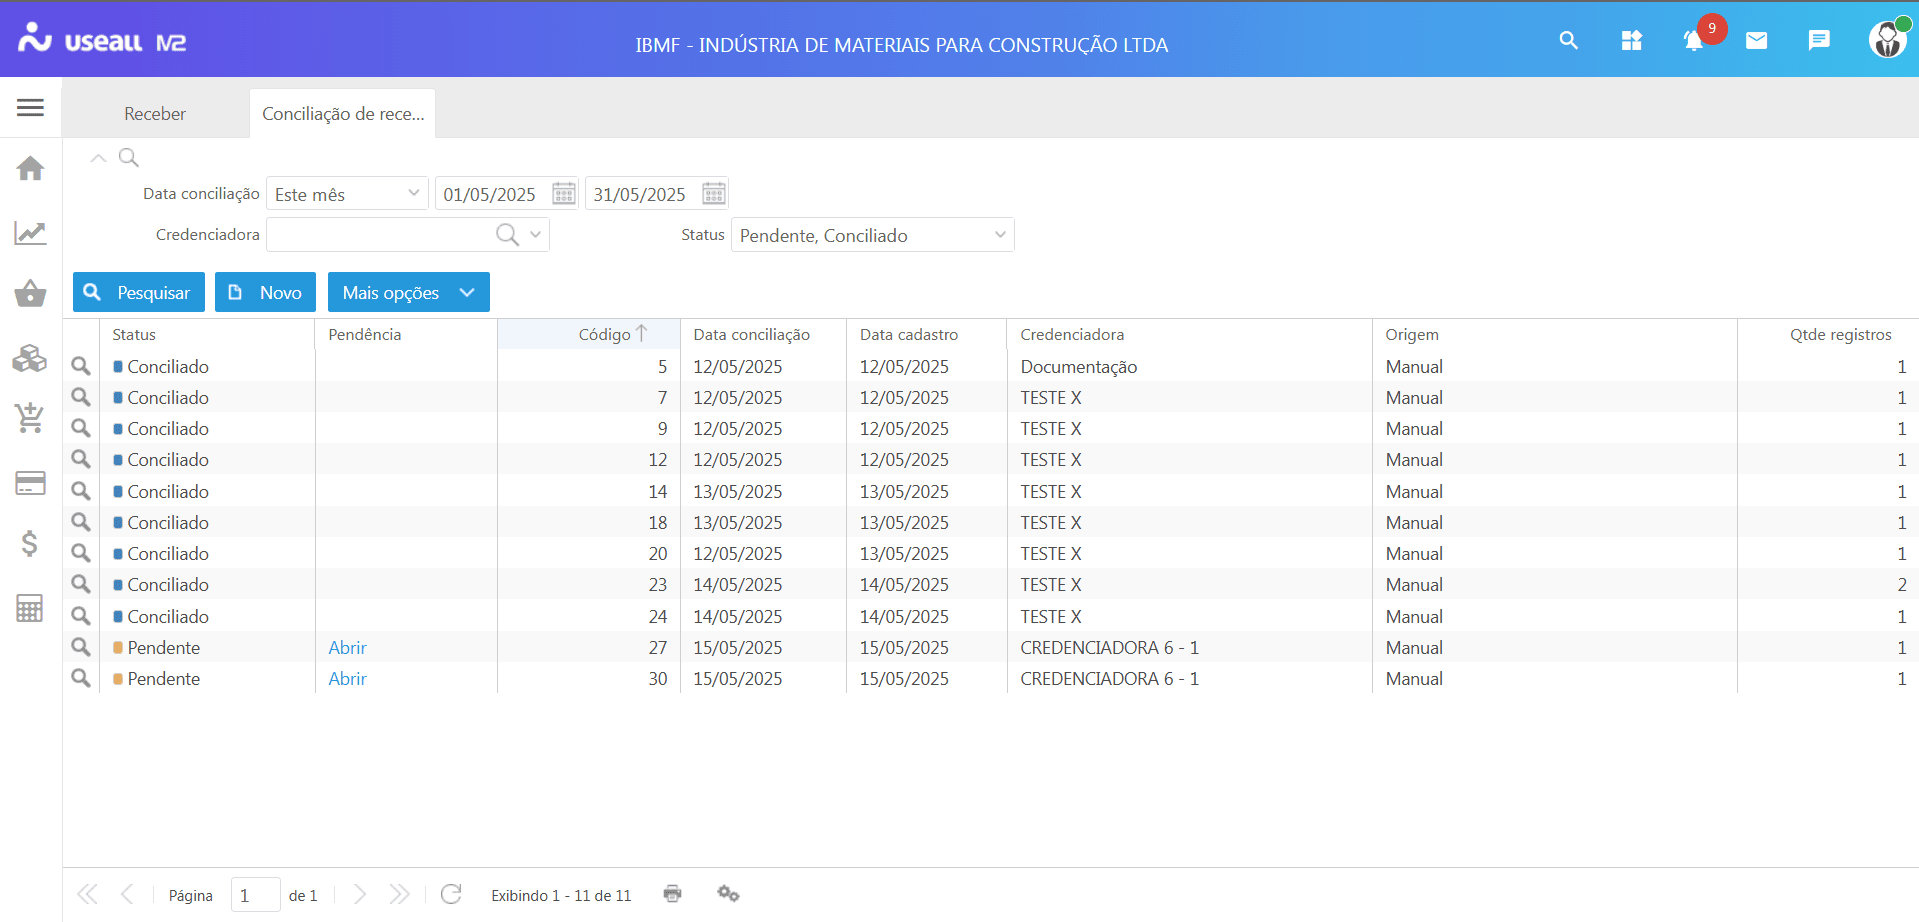
Task: View details of row with code 14
Action: tap(81, 491)
